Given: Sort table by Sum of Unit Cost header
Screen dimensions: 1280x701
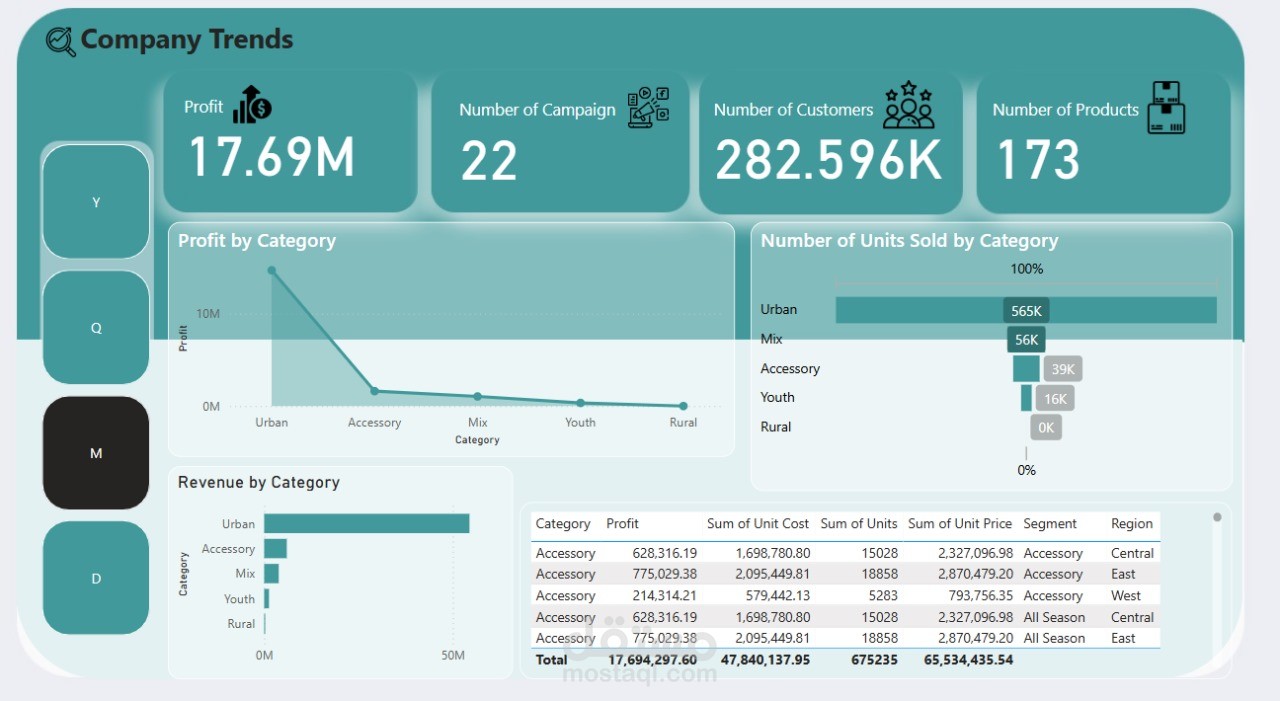Looking at the screenshot, I should pos(758,524).
